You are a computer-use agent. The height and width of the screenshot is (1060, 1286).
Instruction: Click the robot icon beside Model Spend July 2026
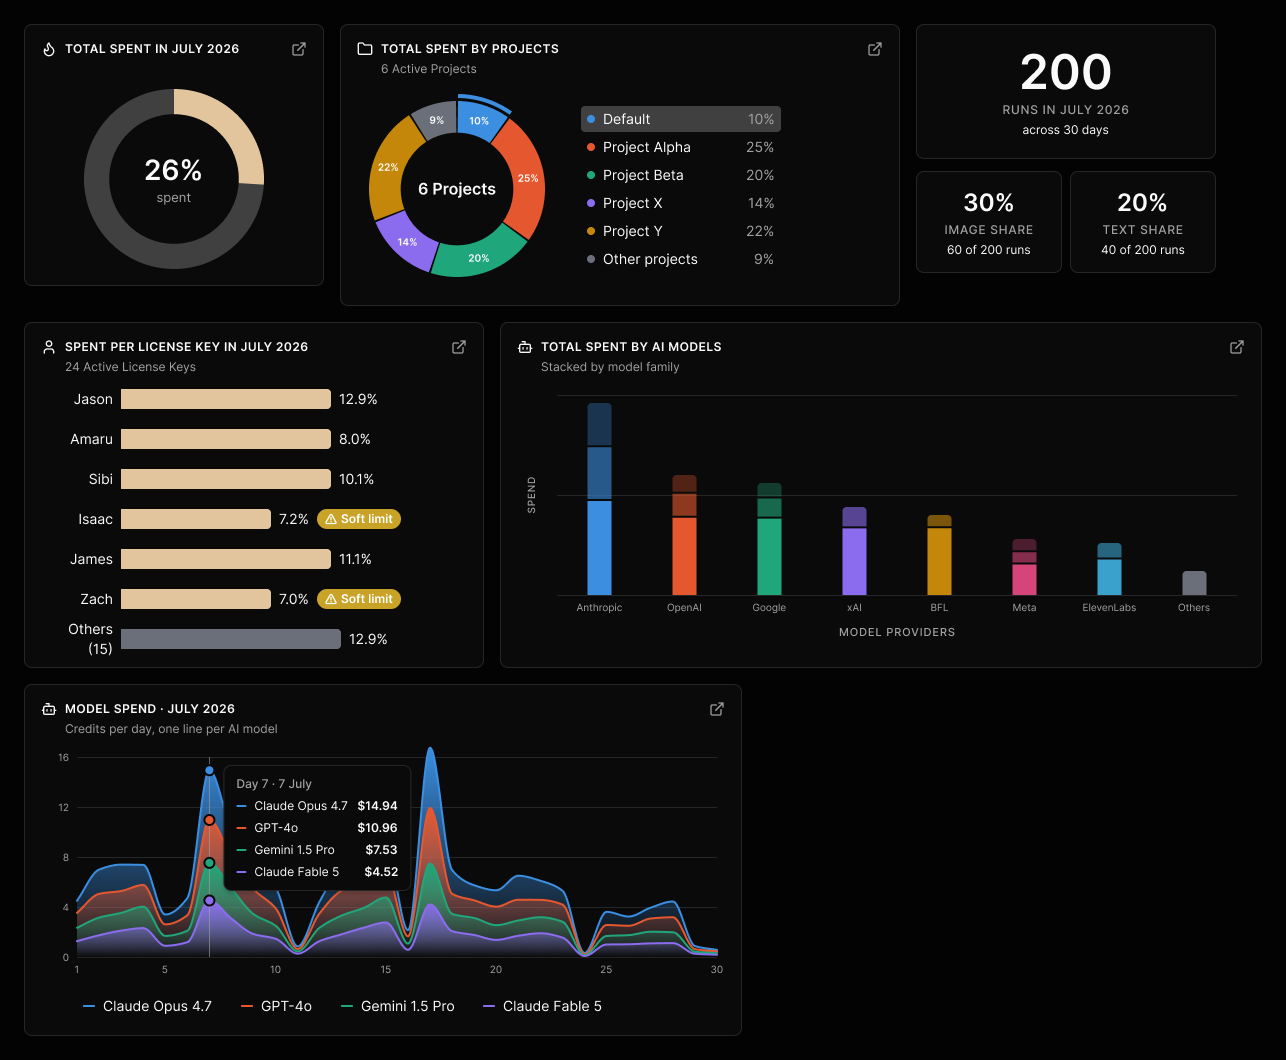pos(49,709)
